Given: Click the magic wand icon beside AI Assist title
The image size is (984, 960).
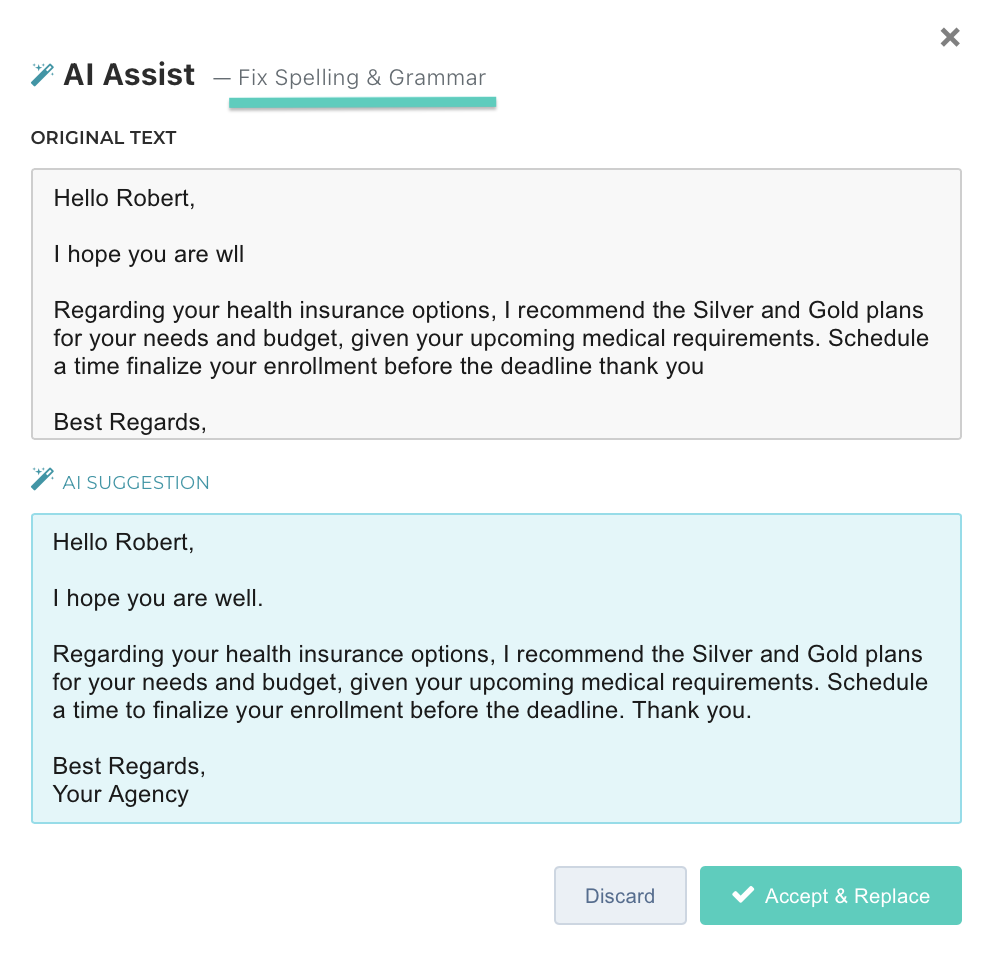Looking at the screenshot, I should 42,75.
